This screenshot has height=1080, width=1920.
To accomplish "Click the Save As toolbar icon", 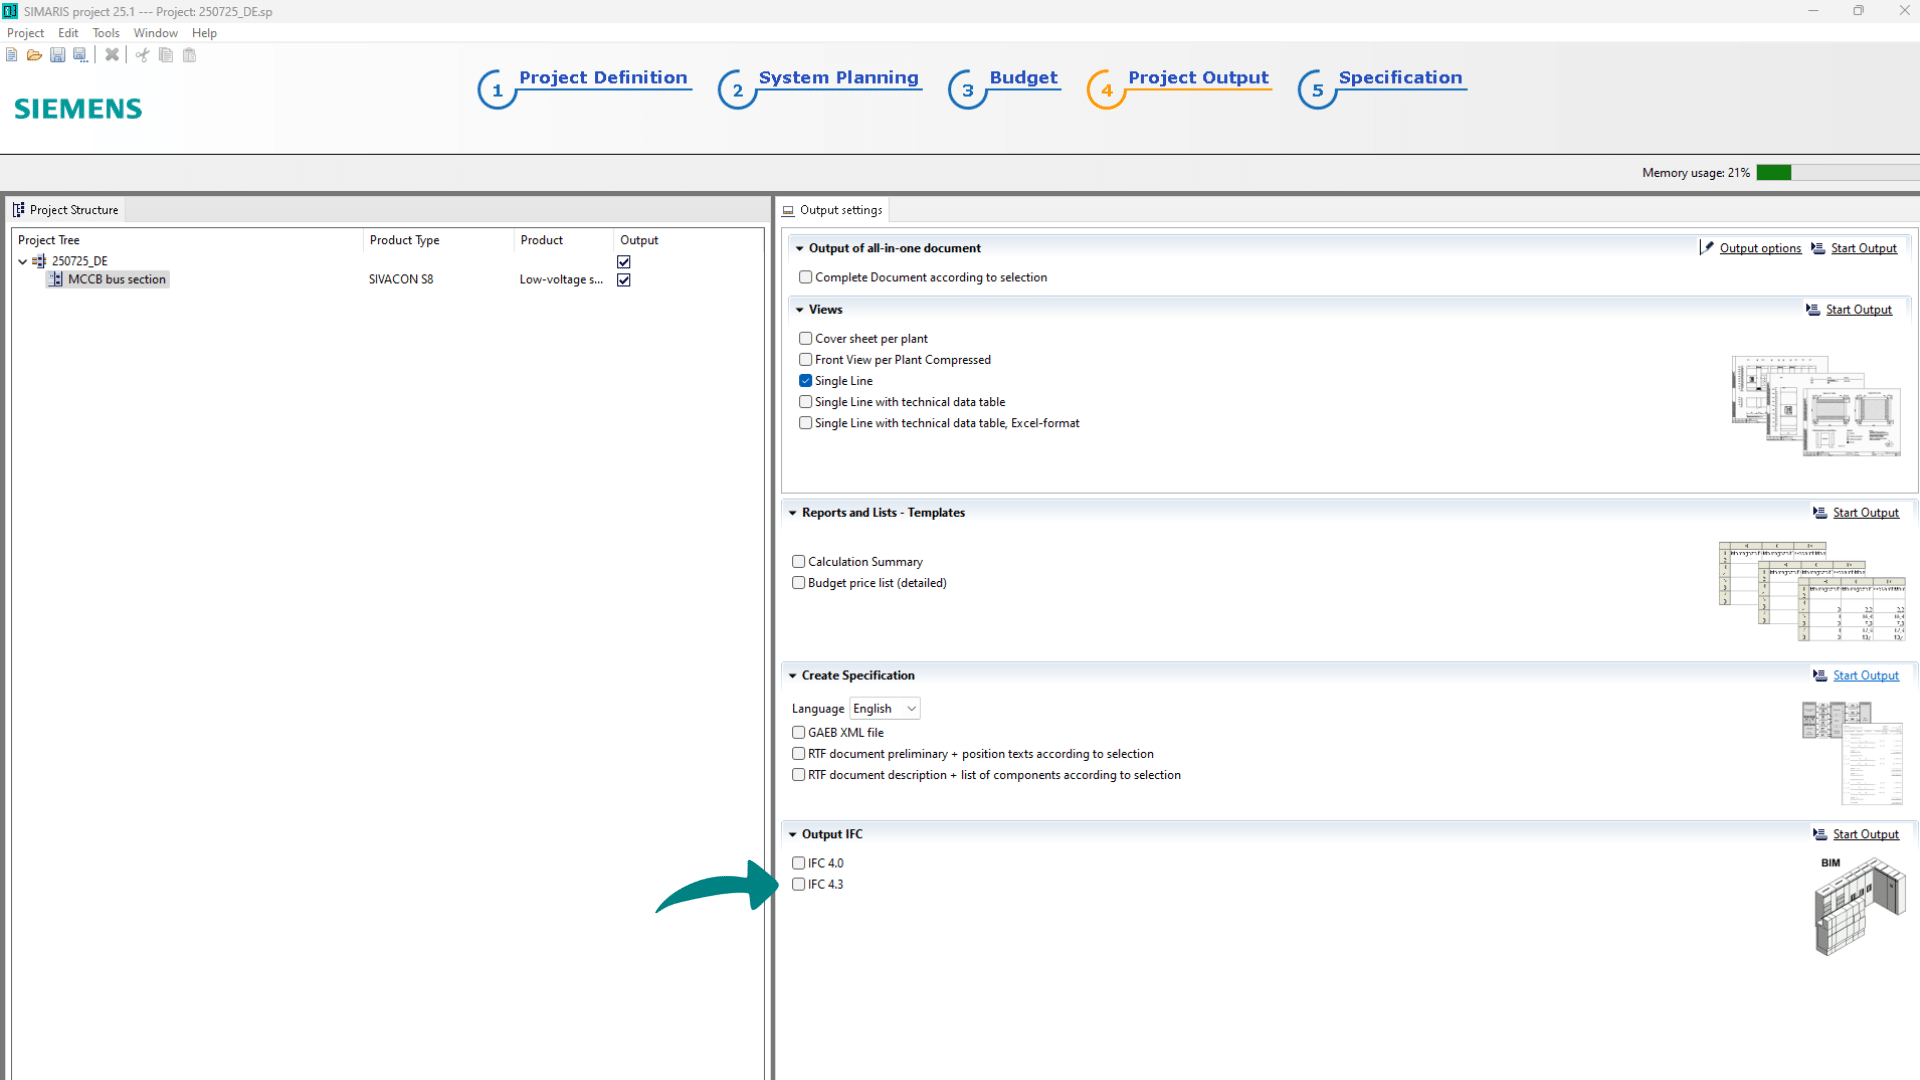I will (80, 55).
